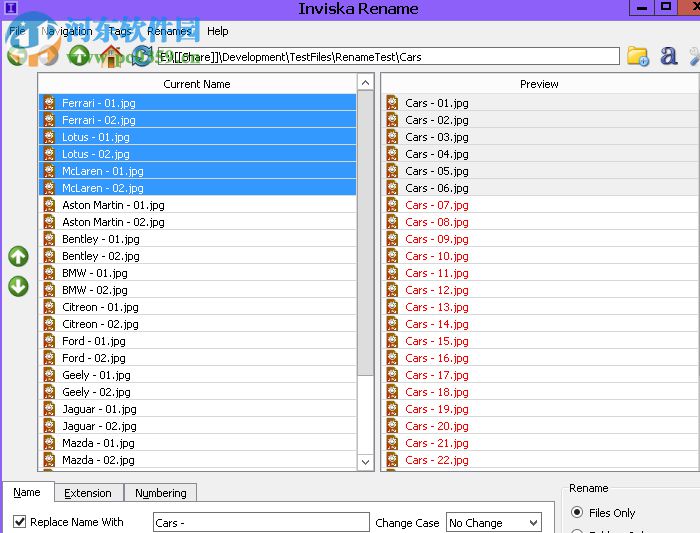
Task: Move selected items up with green arrow
Action: [18, 257]
